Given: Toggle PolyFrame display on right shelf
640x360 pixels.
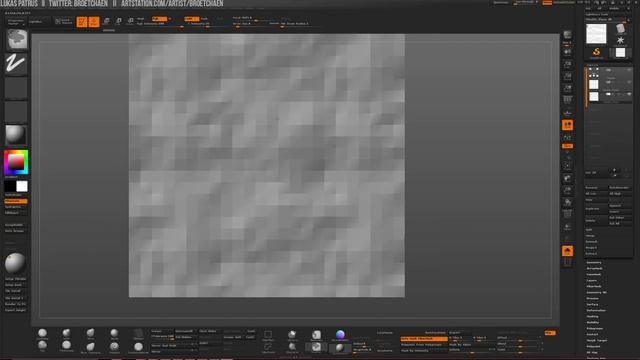Looking at the screenshot, I should (x=567, y=213).
